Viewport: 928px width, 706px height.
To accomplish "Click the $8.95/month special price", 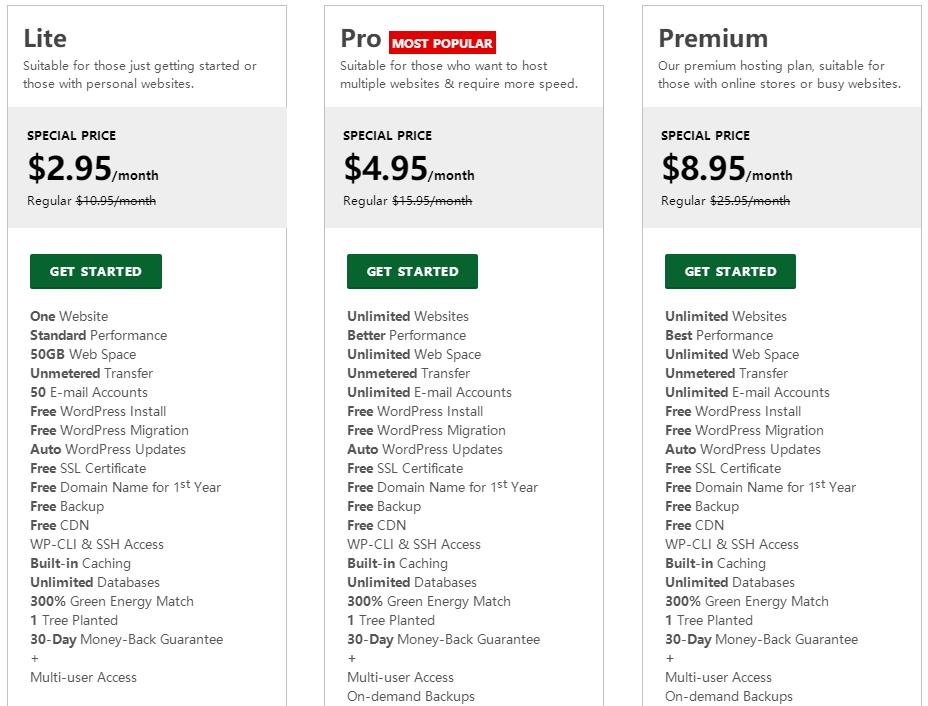I will click(727, 169).
